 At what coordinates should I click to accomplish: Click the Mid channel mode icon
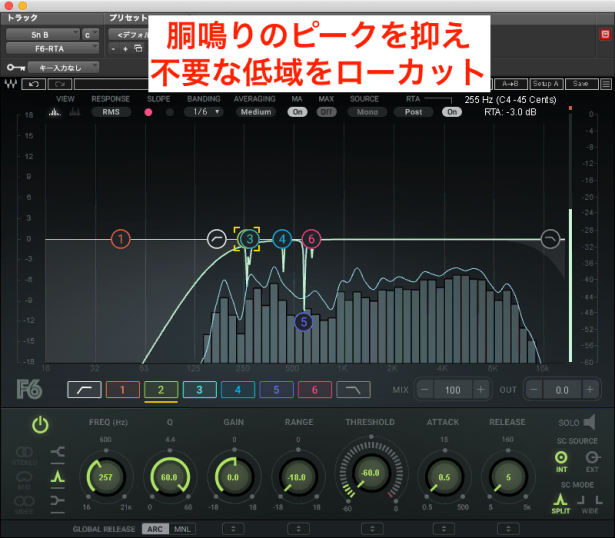pos(24,477)
